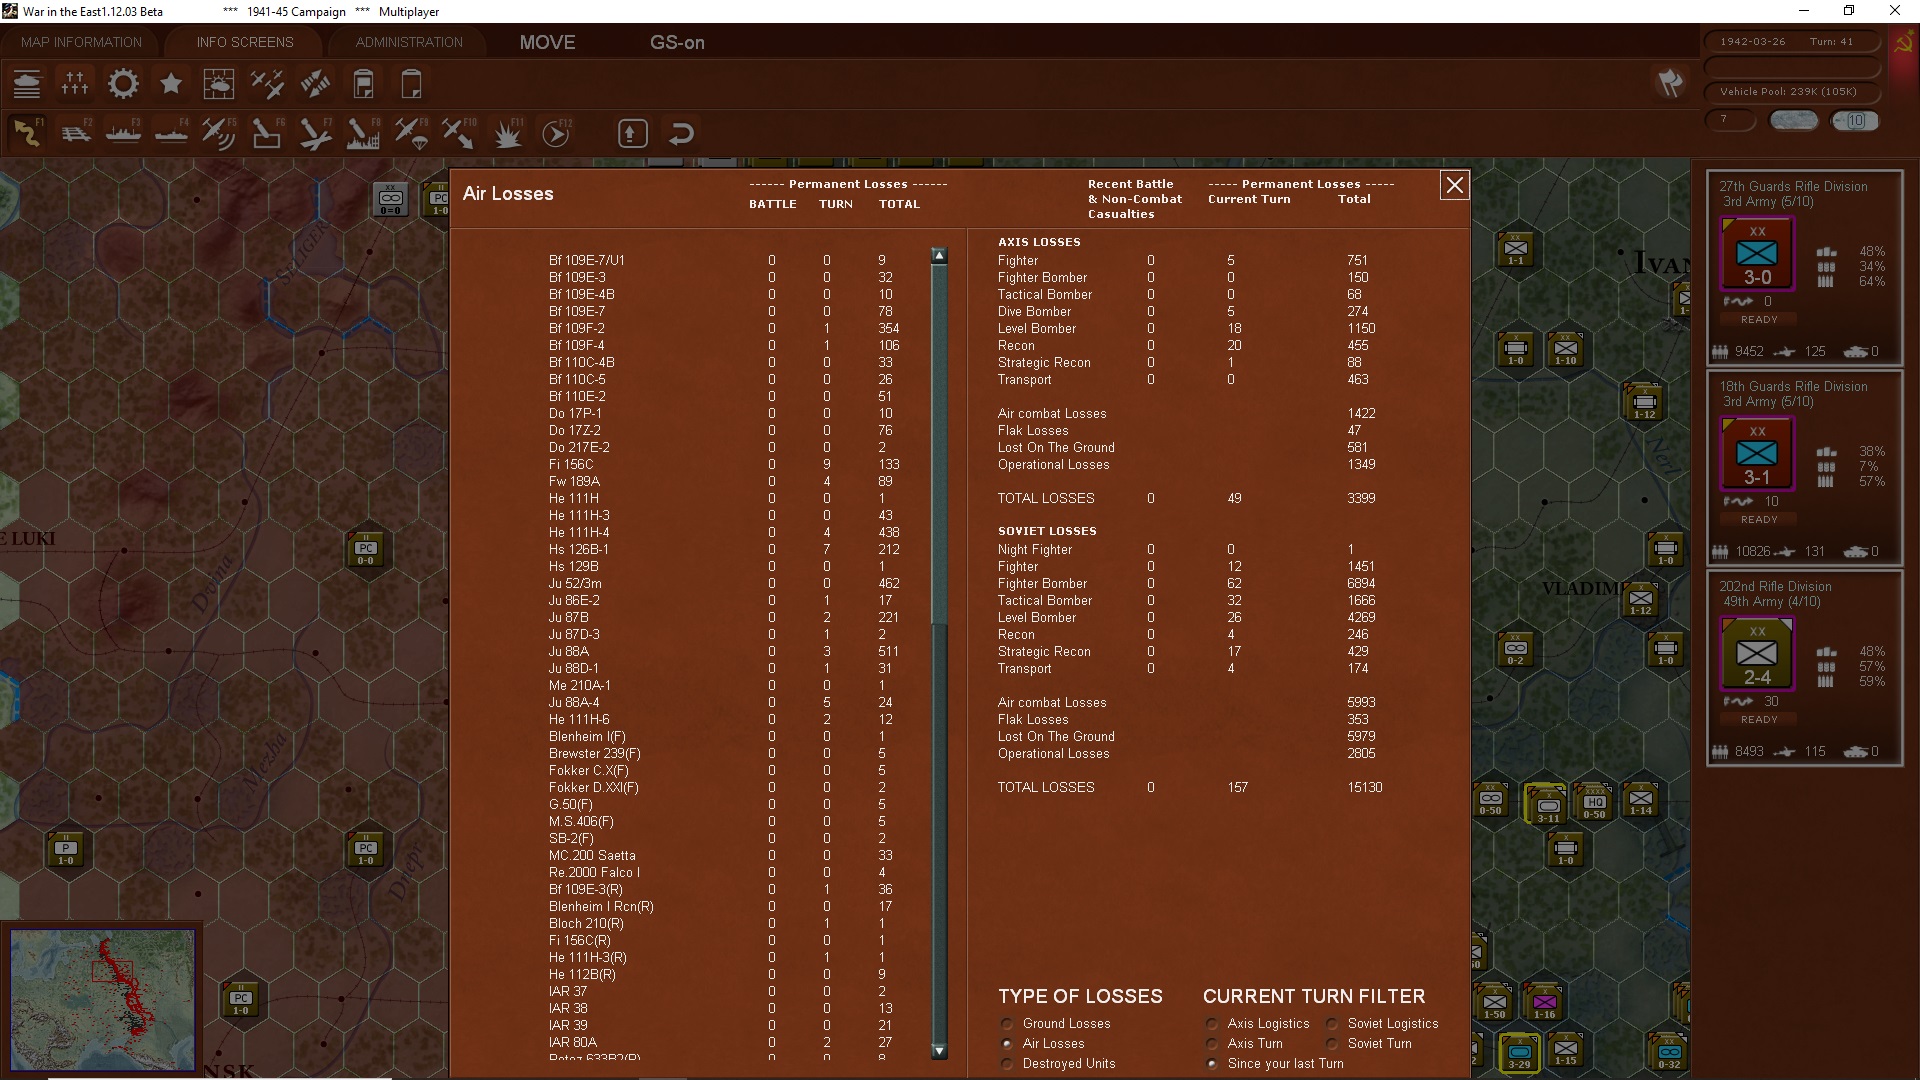Select Soviet Turn filter radio
This screenshot has width=1920, height=1080.
pos(1332,1044)
